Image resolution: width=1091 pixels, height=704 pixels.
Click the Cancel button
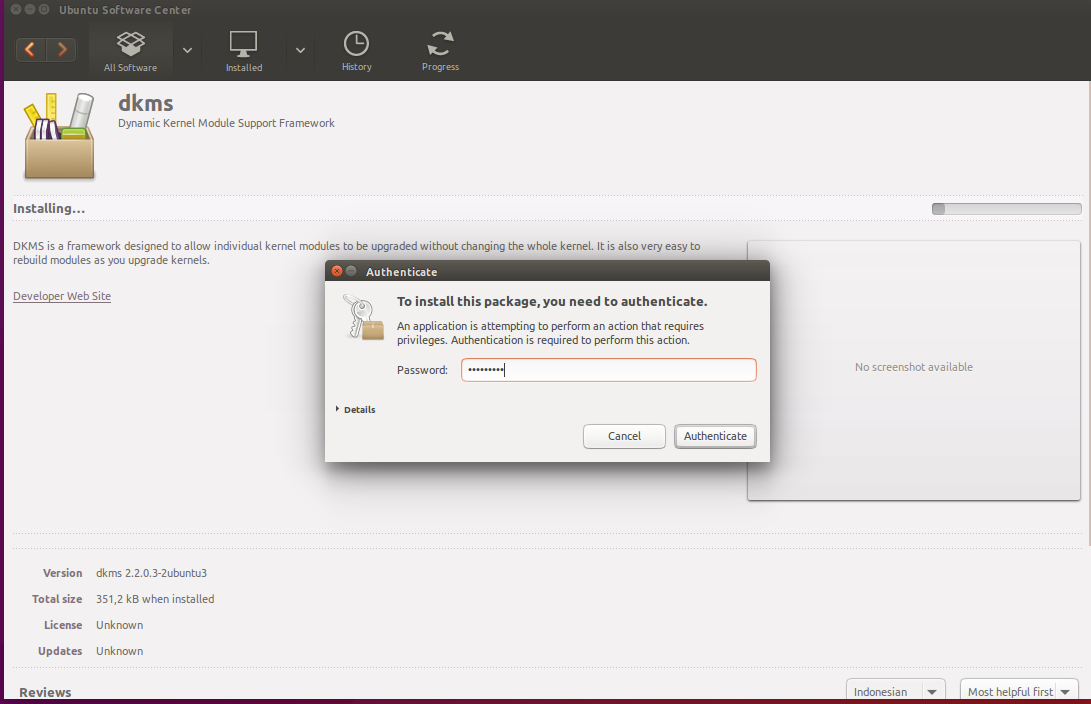click(x=624, y=436)
